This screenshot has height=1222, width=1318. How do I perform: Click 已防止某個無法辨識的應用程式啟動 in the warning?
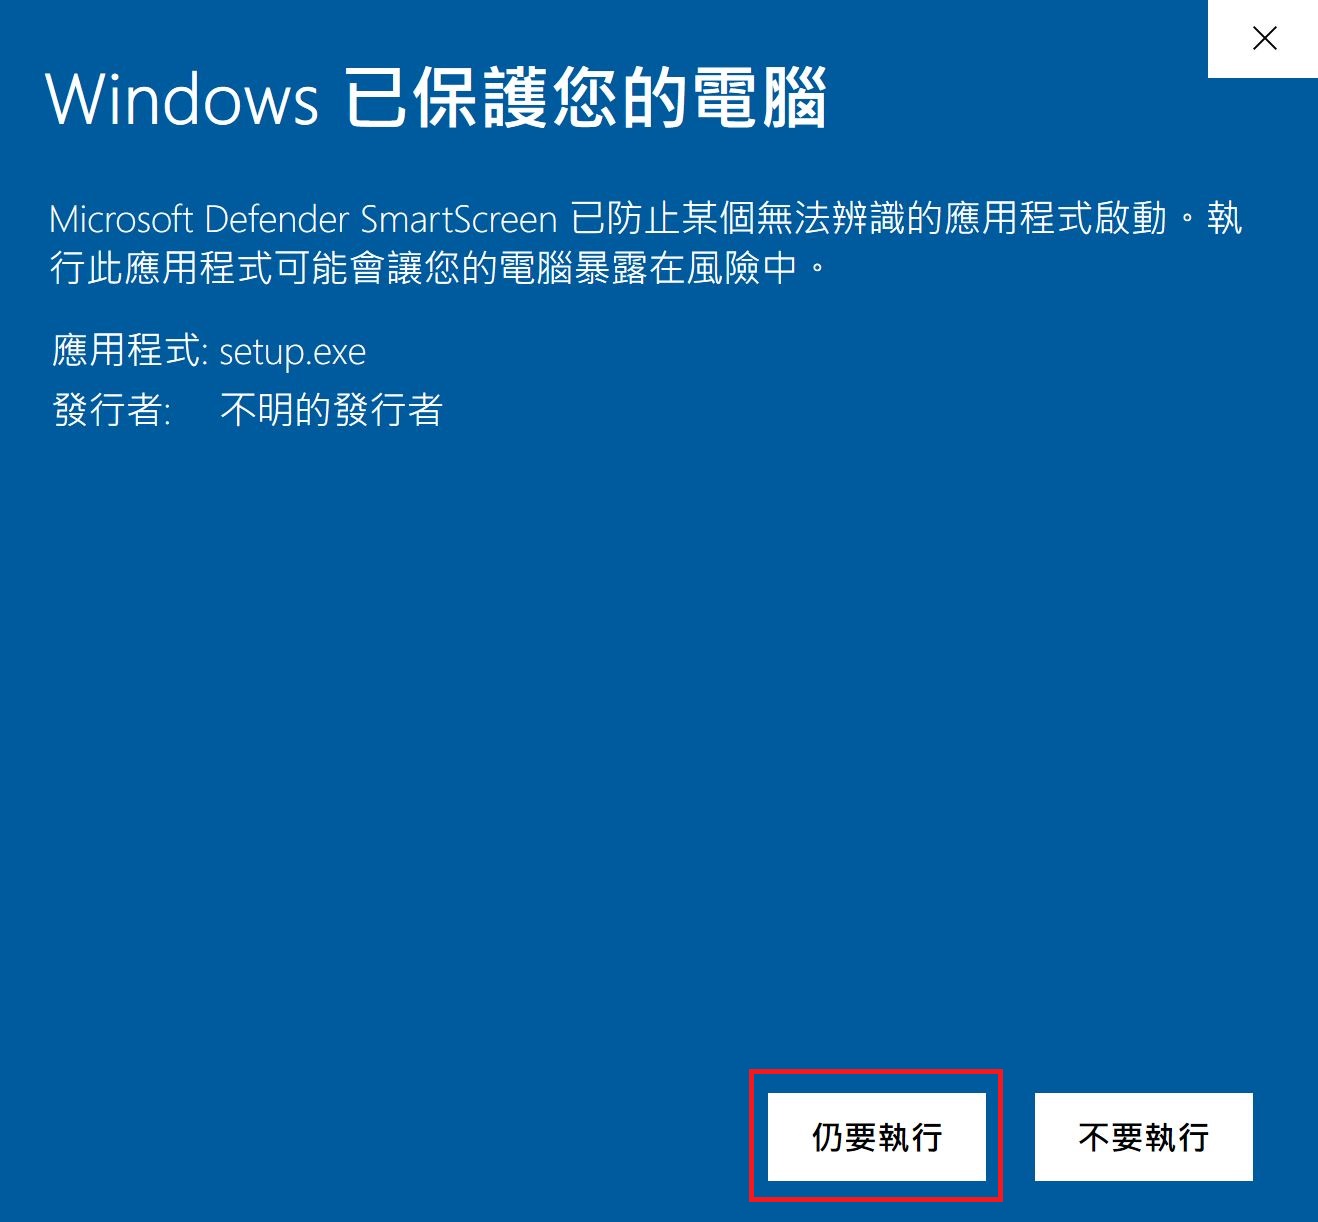(x=868, y=218)
